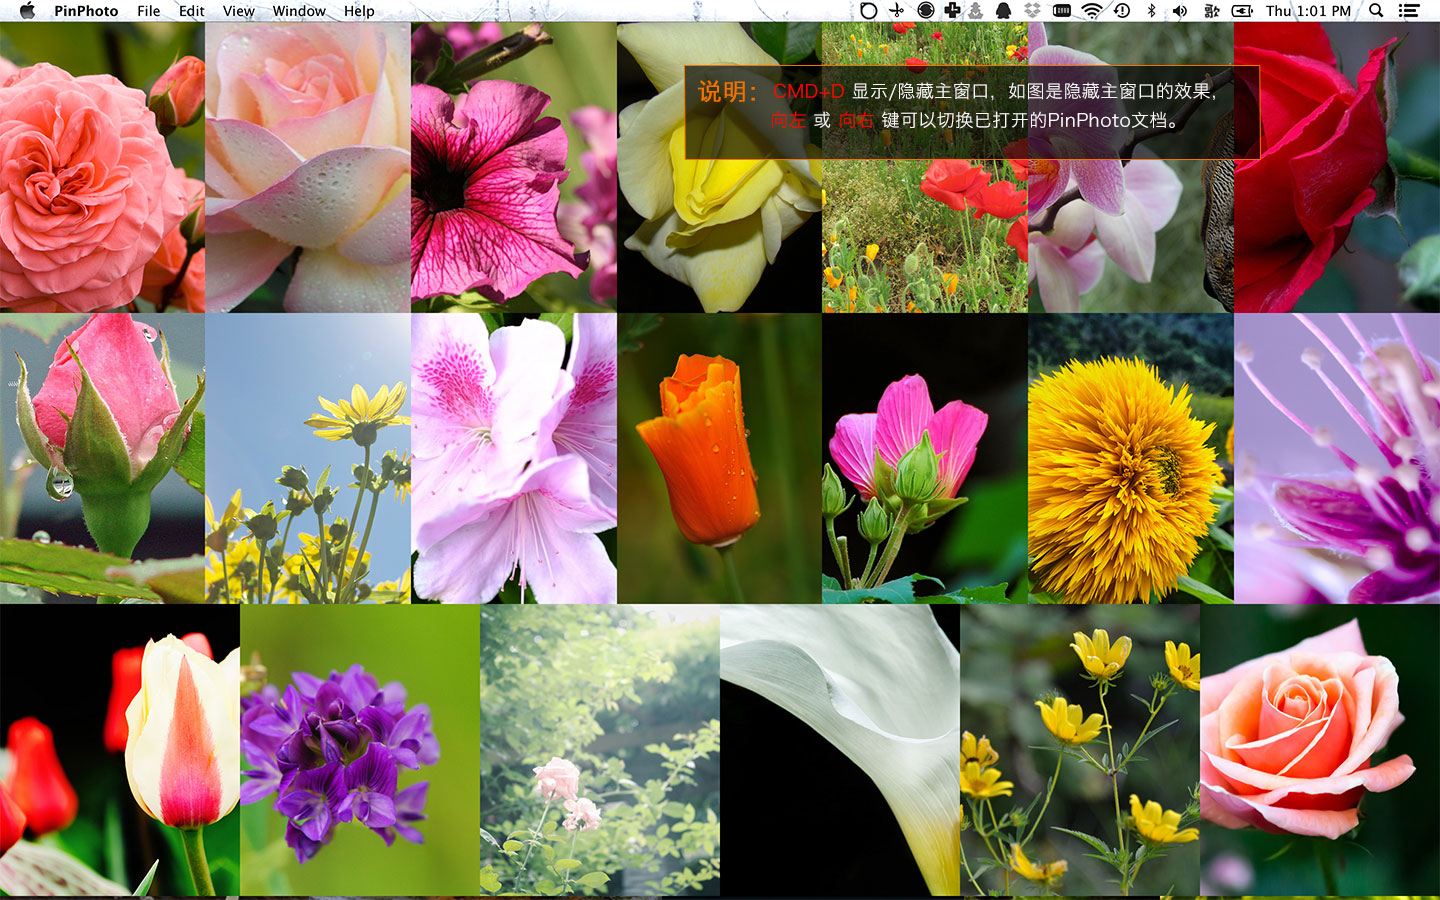This screenshot has height=900, width=1440.
Task: Click the Thu 1:01 PM clock
Action: point(1308,11)
